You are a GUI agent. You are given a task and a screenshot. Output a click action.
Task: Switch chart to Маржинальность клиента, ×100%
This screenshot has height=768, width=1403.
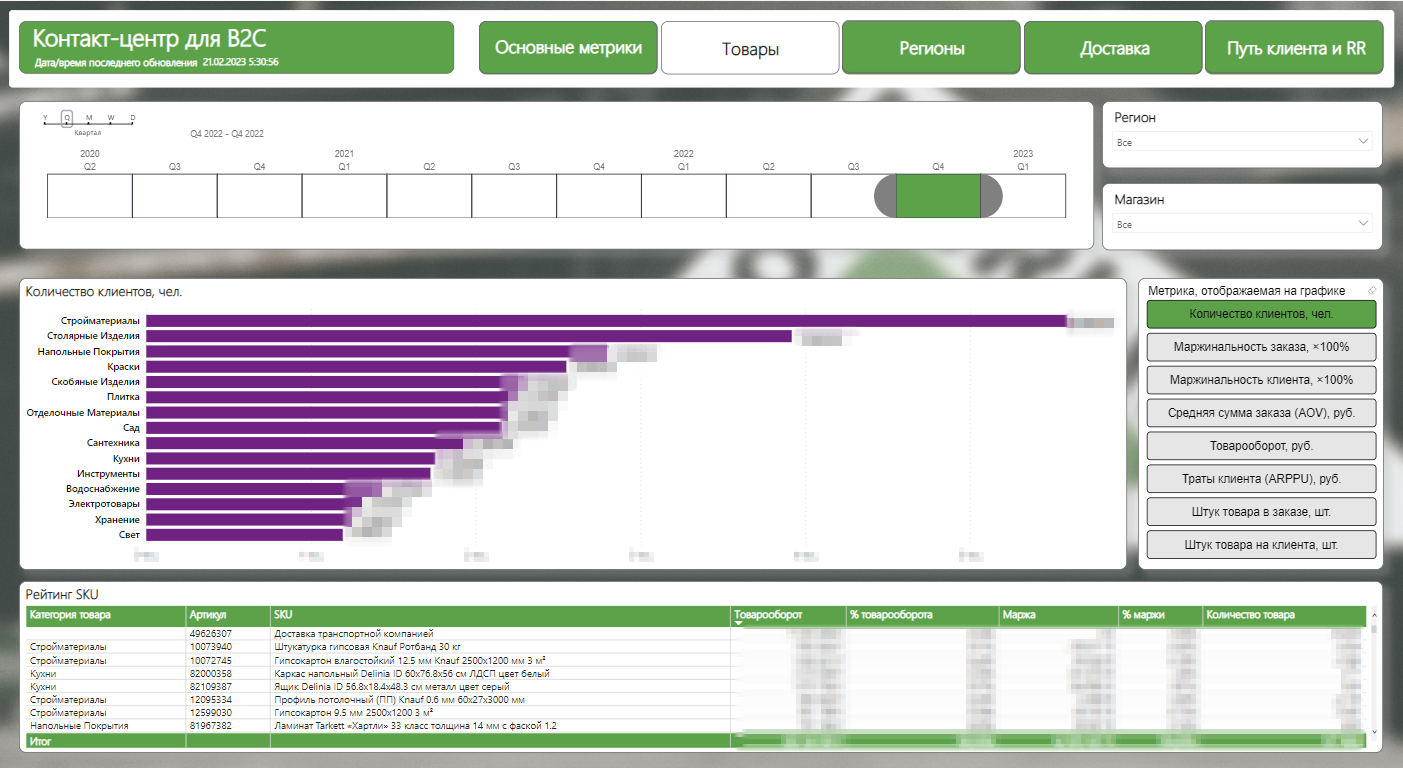click(x=1261, y=380)
